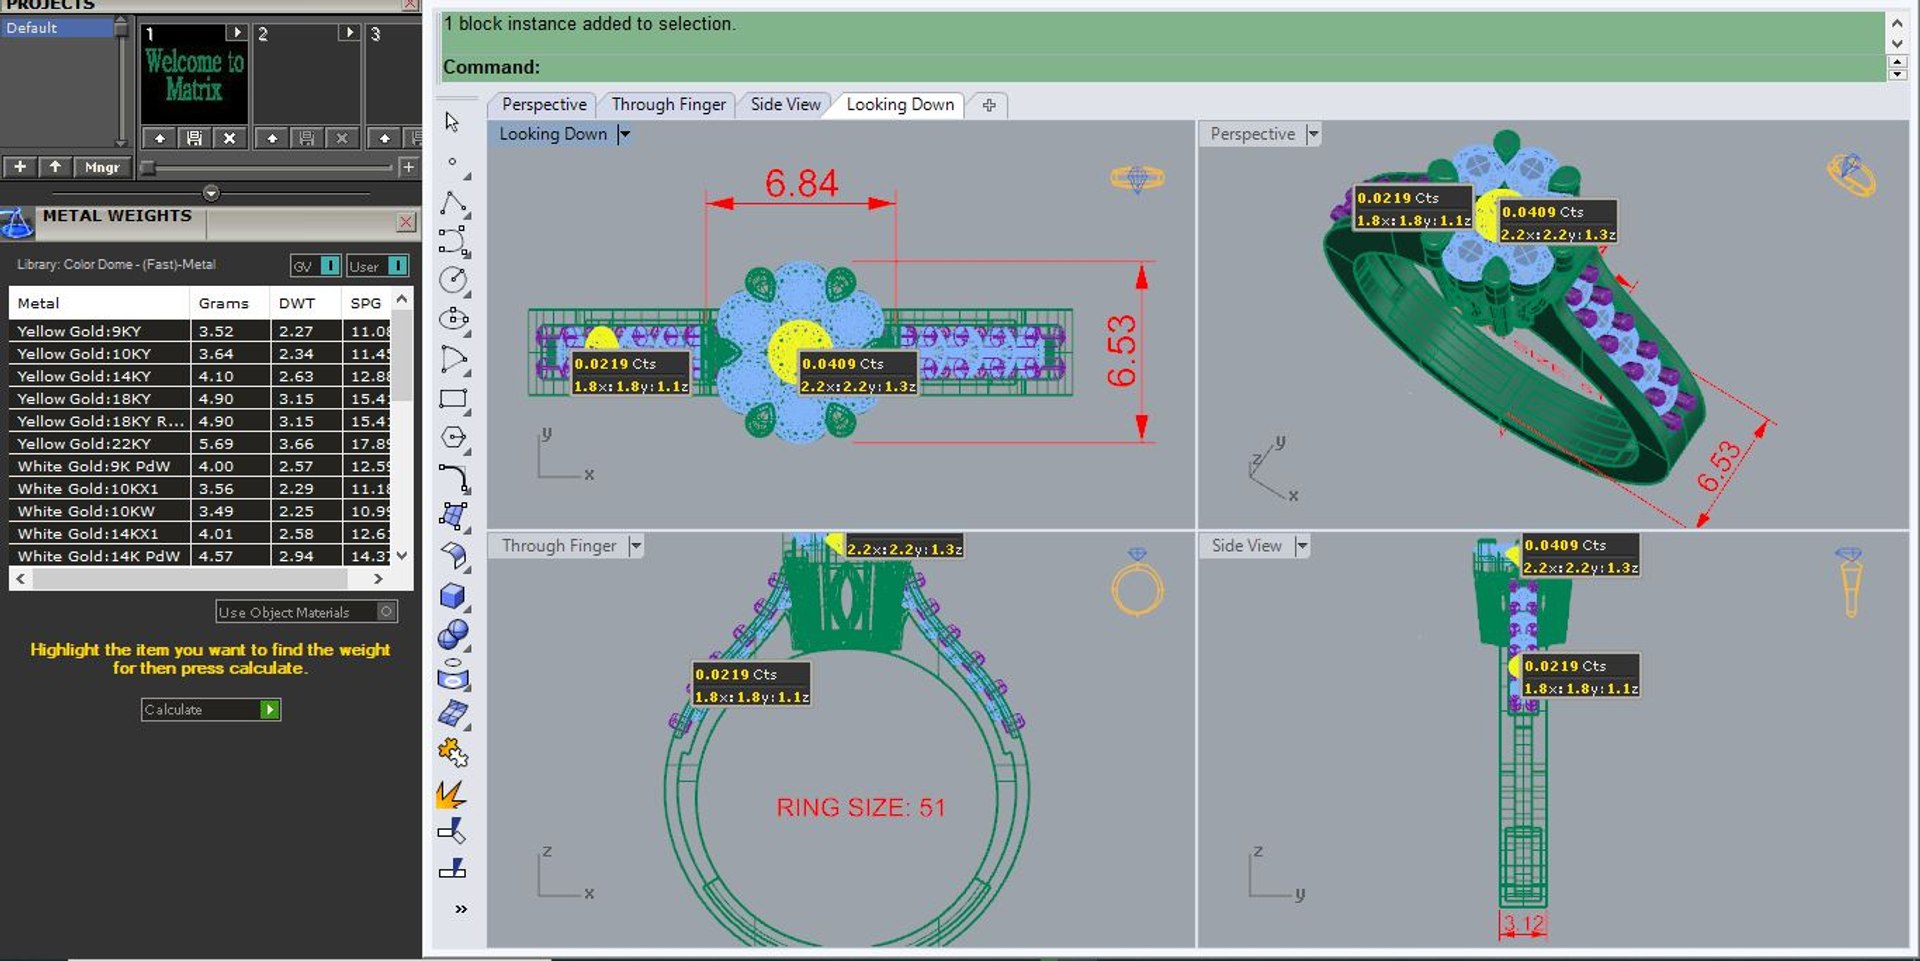Select the ellipse drawing tool

coord(453,319)
